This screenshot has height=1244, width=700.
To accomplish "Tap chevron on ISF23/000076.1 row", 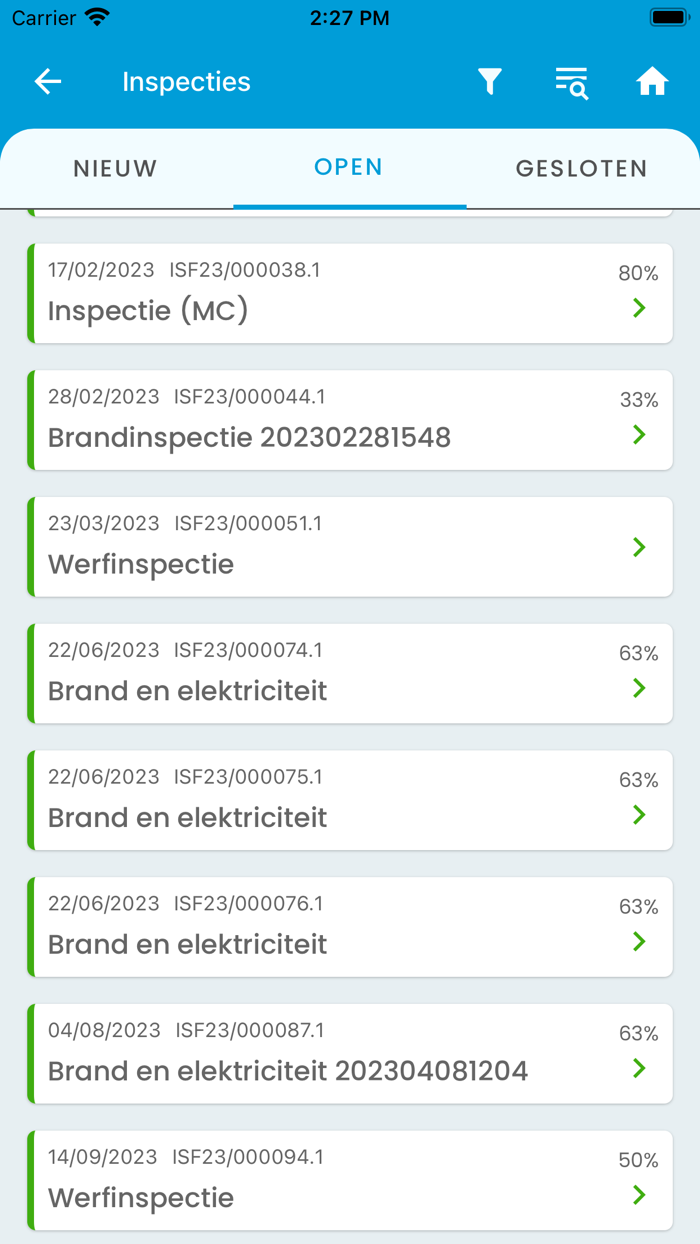I will (640, 942).
